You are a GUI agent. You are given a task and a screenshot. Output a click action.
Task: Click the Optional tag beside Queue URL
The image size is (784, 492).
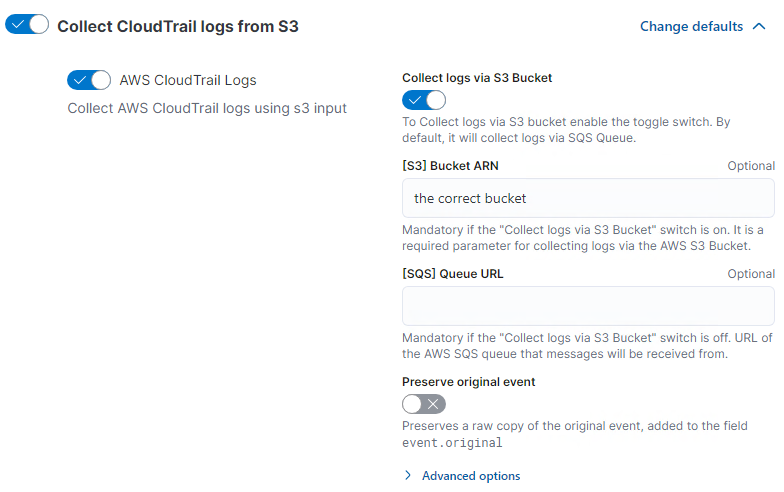point(750,274)
